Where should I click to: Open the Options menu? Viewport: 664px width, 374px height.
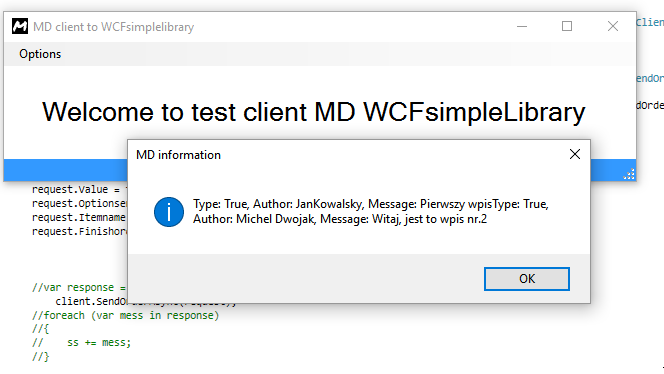[40, 54]
